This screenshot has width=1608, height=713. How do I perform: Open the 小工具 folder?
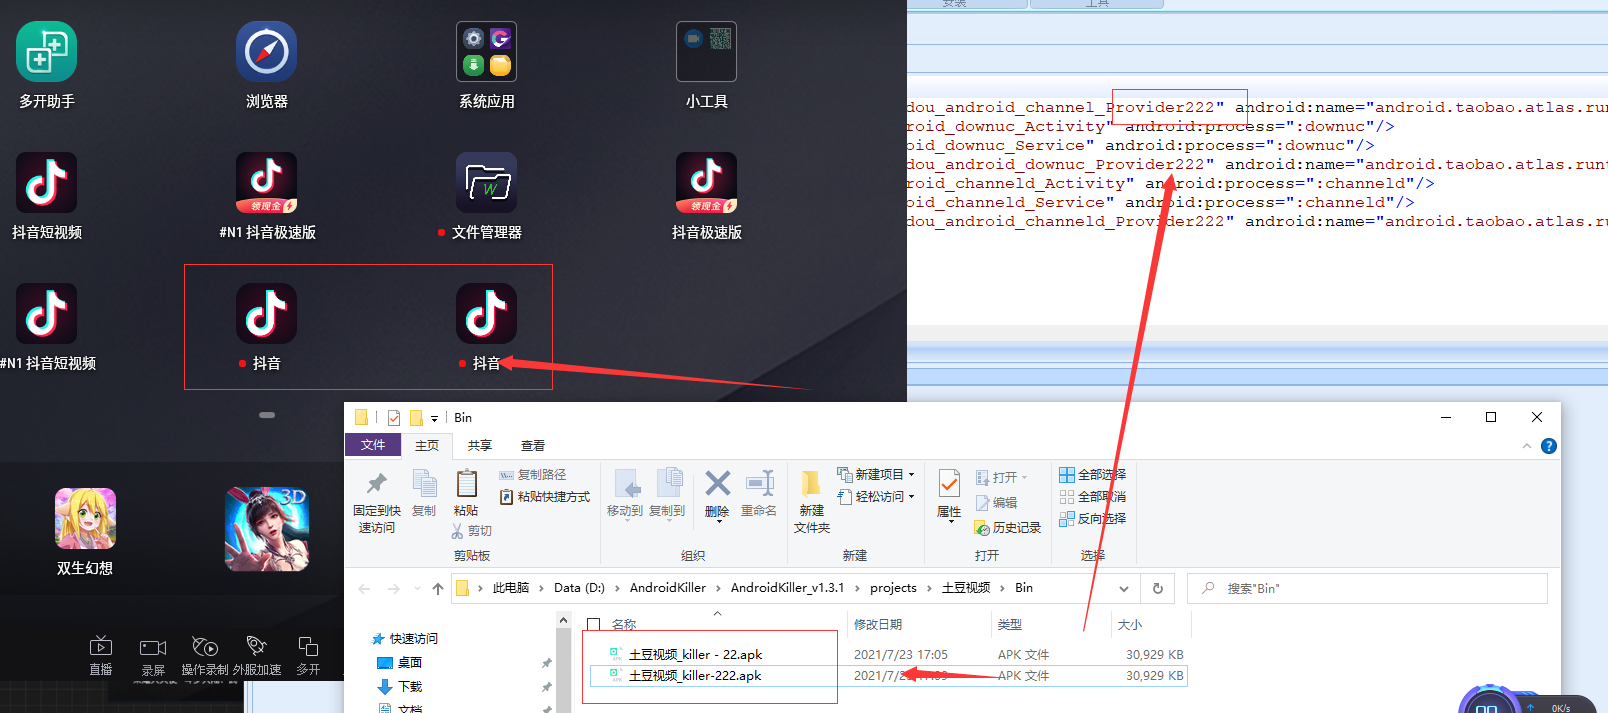click(706, 52)
